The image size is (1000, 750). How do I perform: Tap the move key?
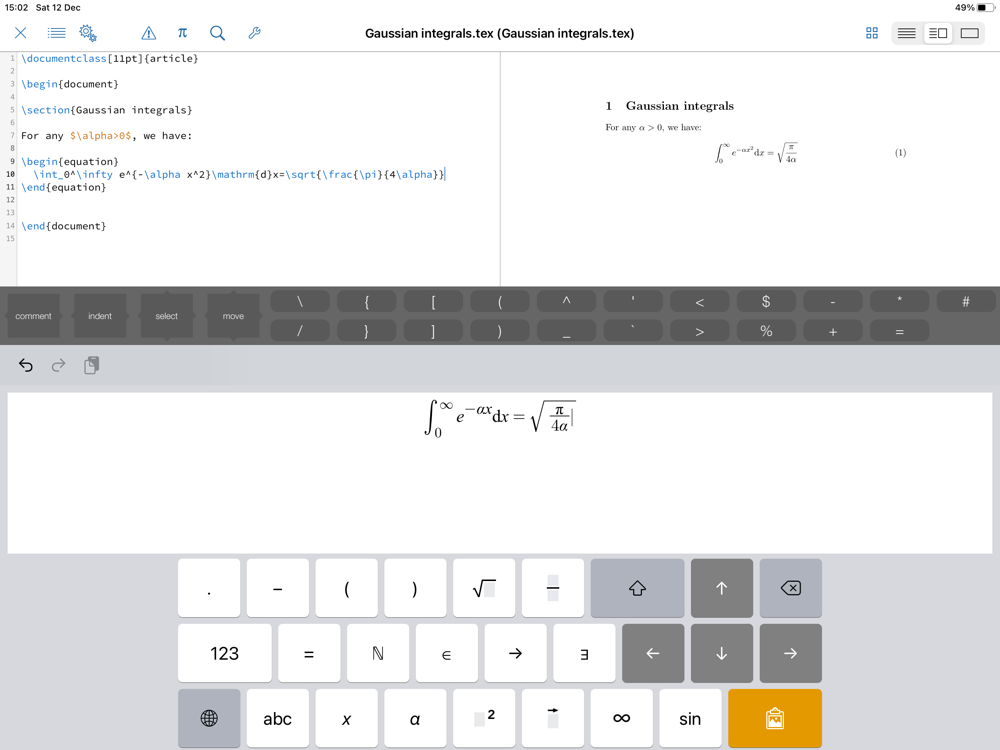[233, 316]
